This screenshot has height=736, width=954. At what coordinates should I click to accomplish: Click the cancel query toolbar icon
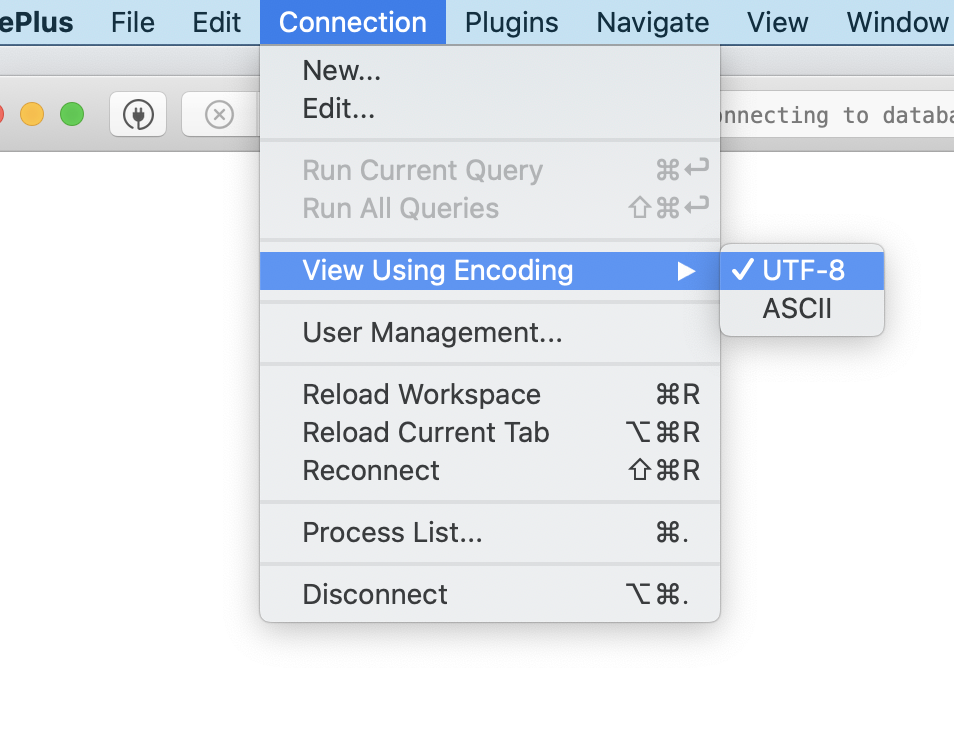pos(219,114)
